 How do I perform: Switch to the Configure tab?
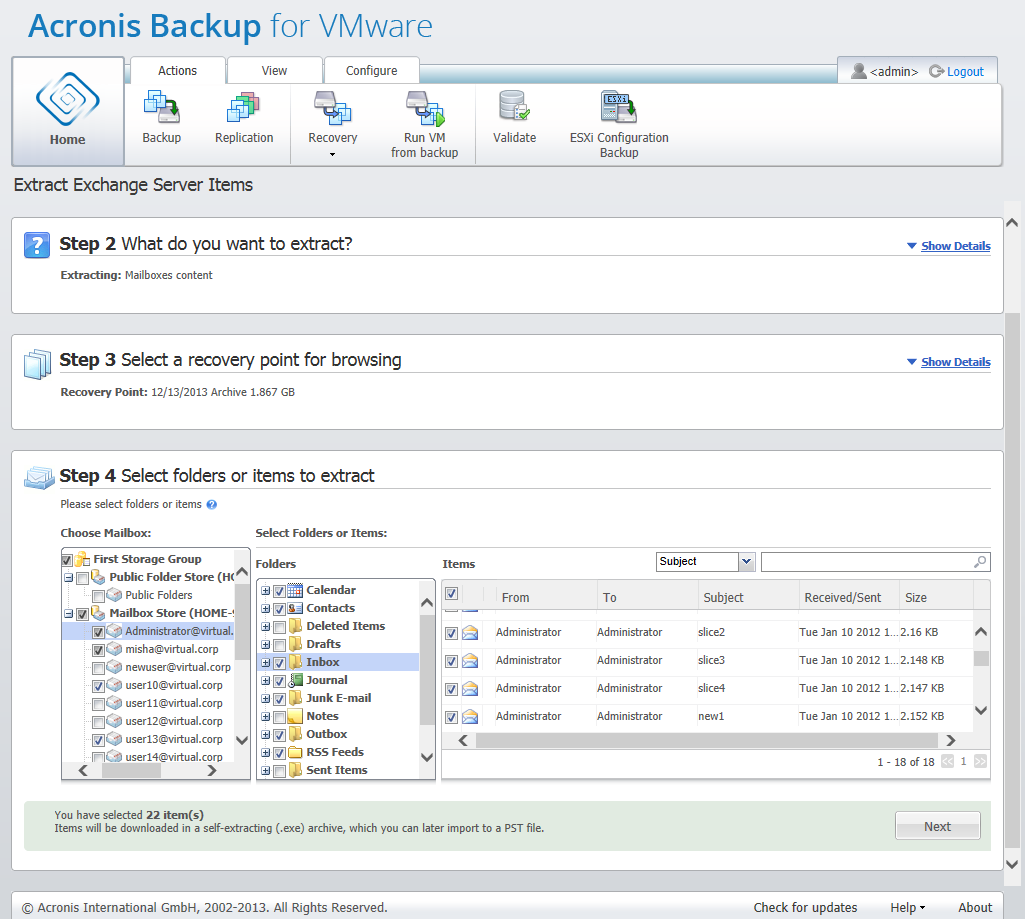tap(371, 71)
